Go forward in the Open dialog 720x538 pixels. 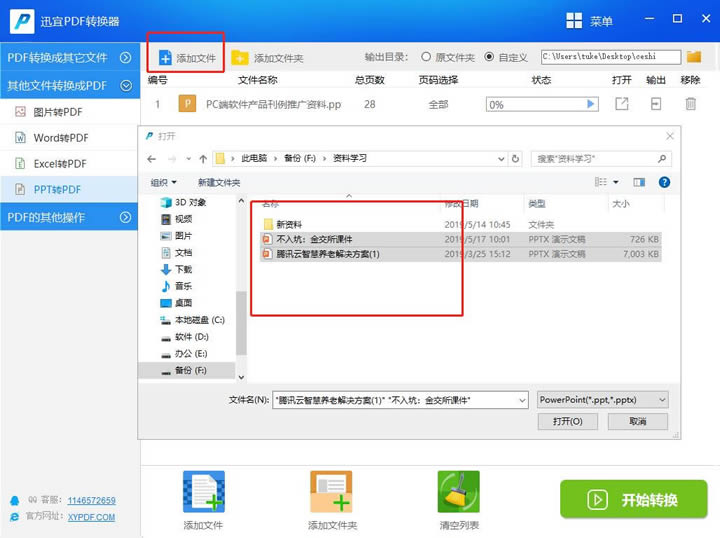[x=172, y=159]
